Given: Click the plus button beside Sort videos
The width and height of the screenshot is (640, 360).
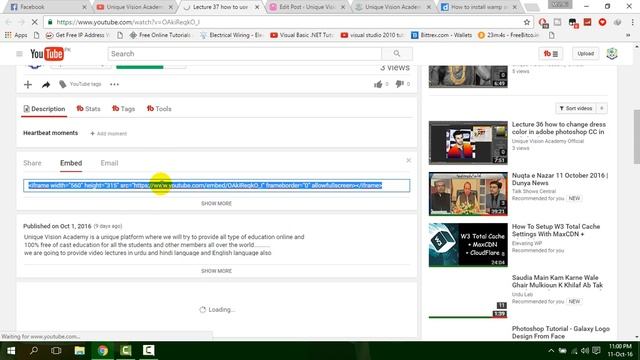Looking at the screenshot, I should click(602, 108).
